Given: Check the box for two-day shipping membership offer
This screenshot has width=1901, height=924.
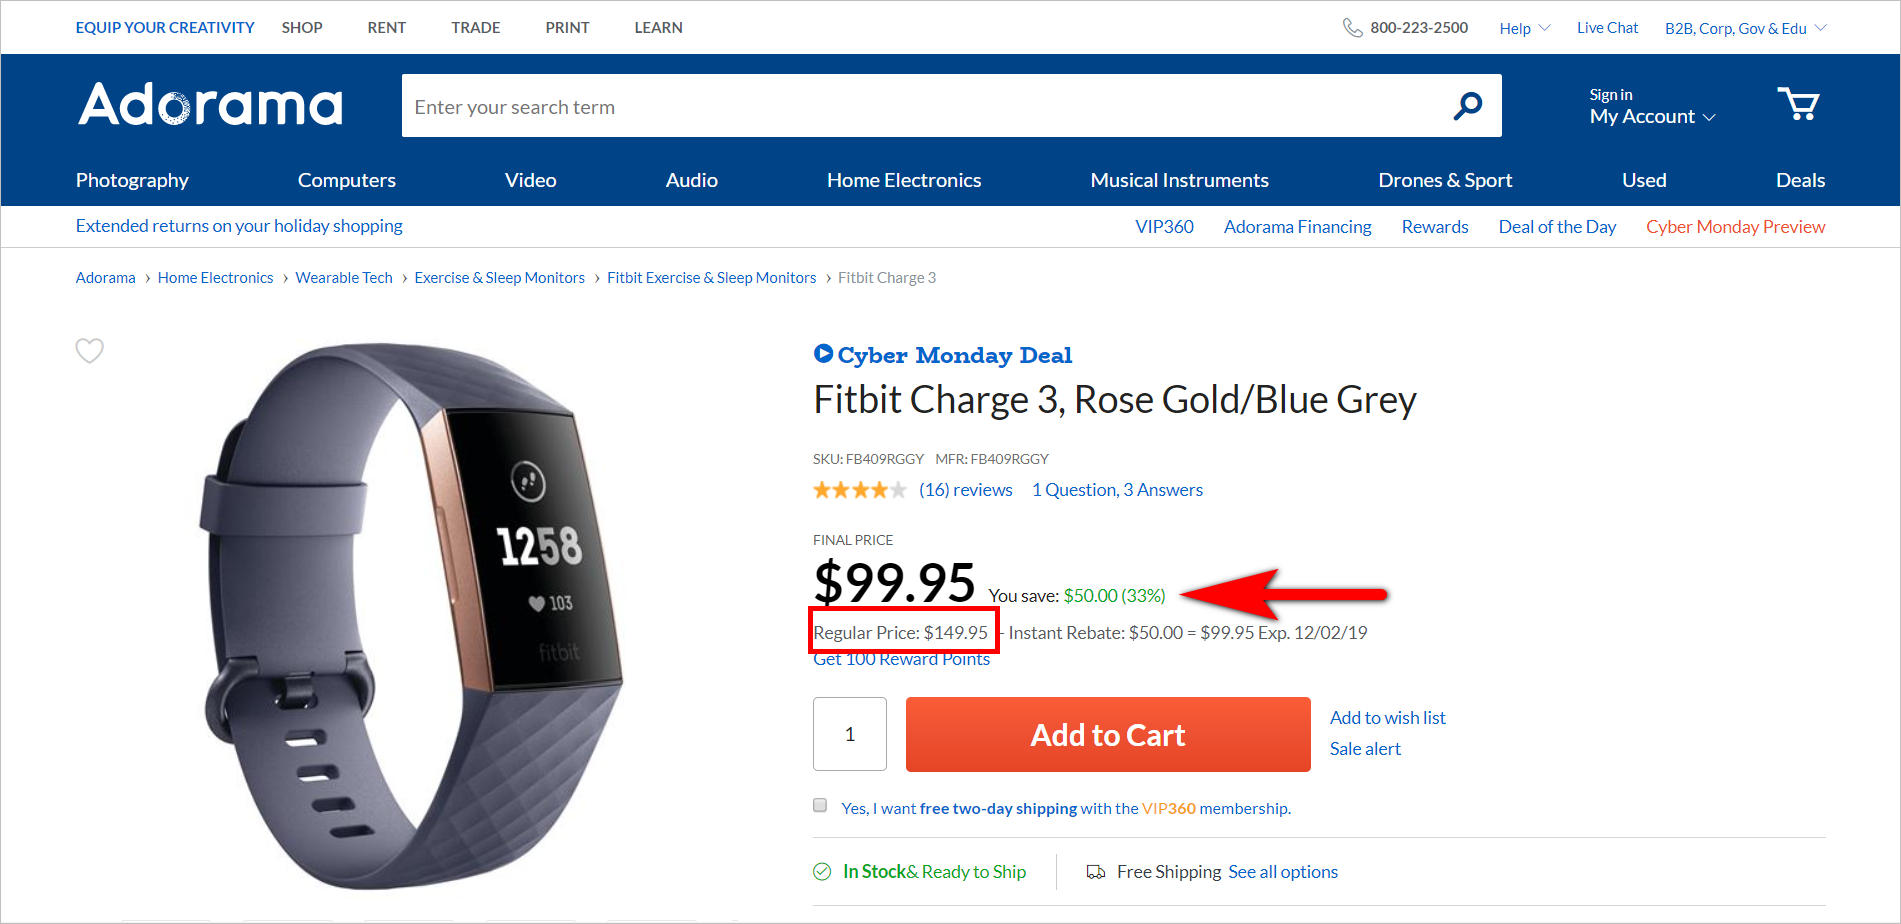Looking at the screenshot, I should pos(819,804).
